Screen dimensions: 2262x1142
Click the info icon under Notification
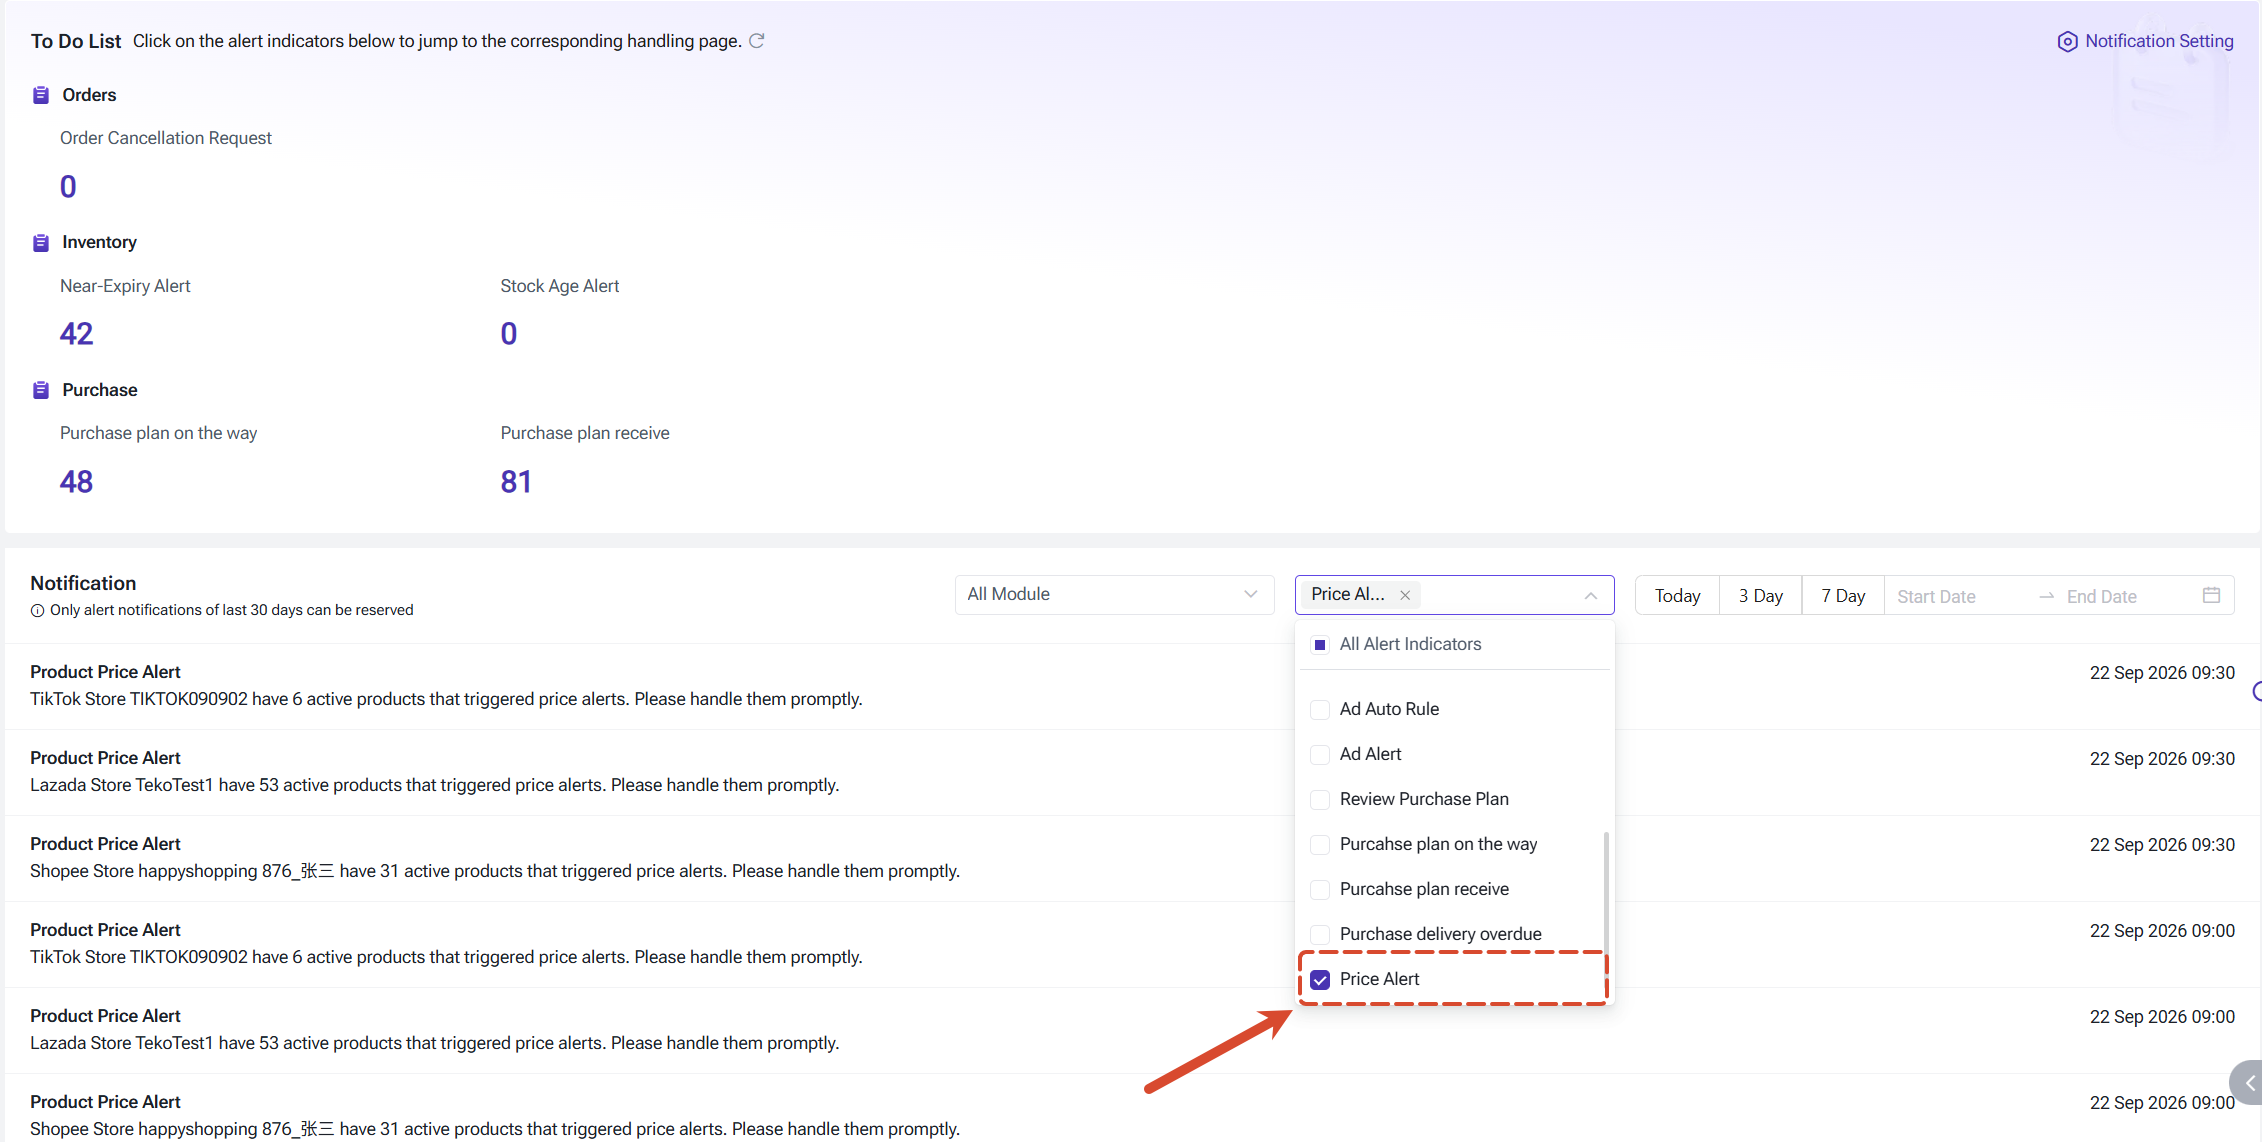coord(38,611)
